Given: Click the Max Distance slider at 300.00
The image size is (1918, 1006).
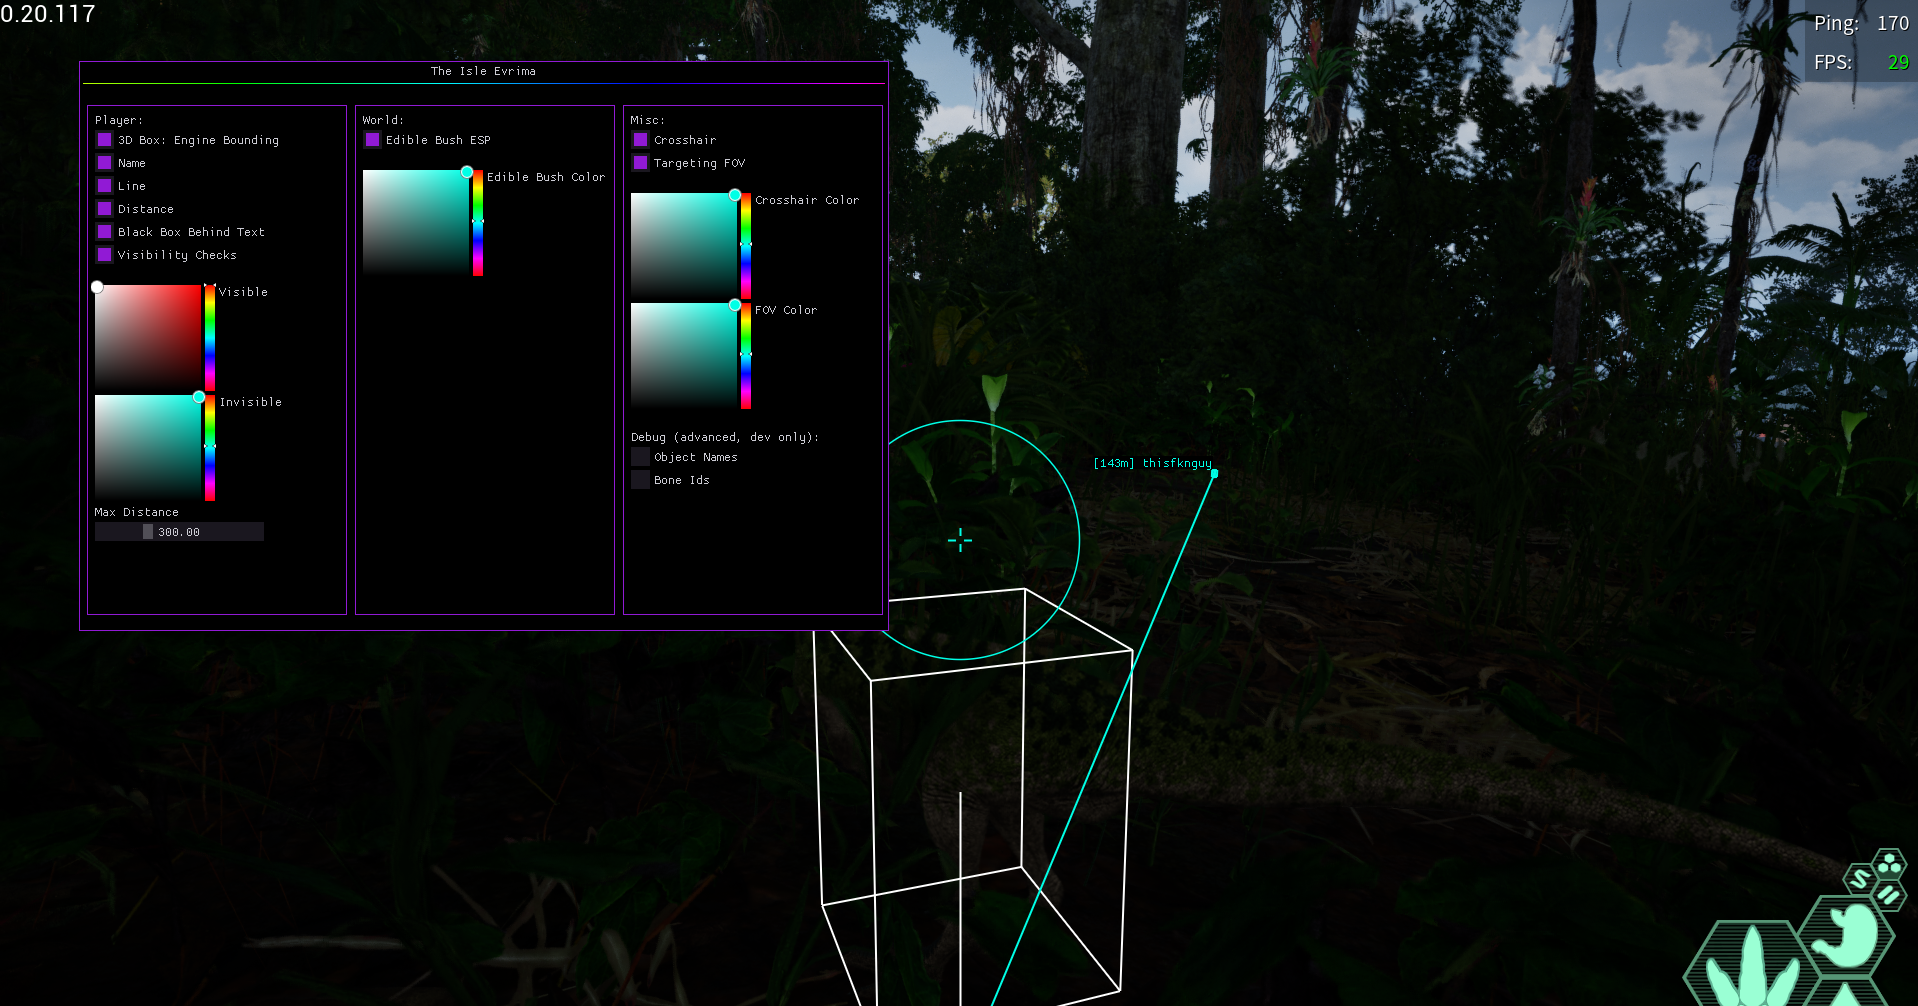Looking at the screenshot, I should point(179,532).
